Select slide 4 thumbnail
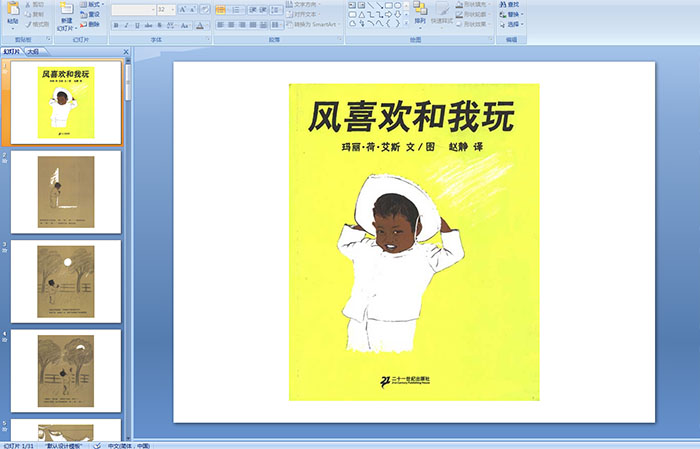 [66, 371]
